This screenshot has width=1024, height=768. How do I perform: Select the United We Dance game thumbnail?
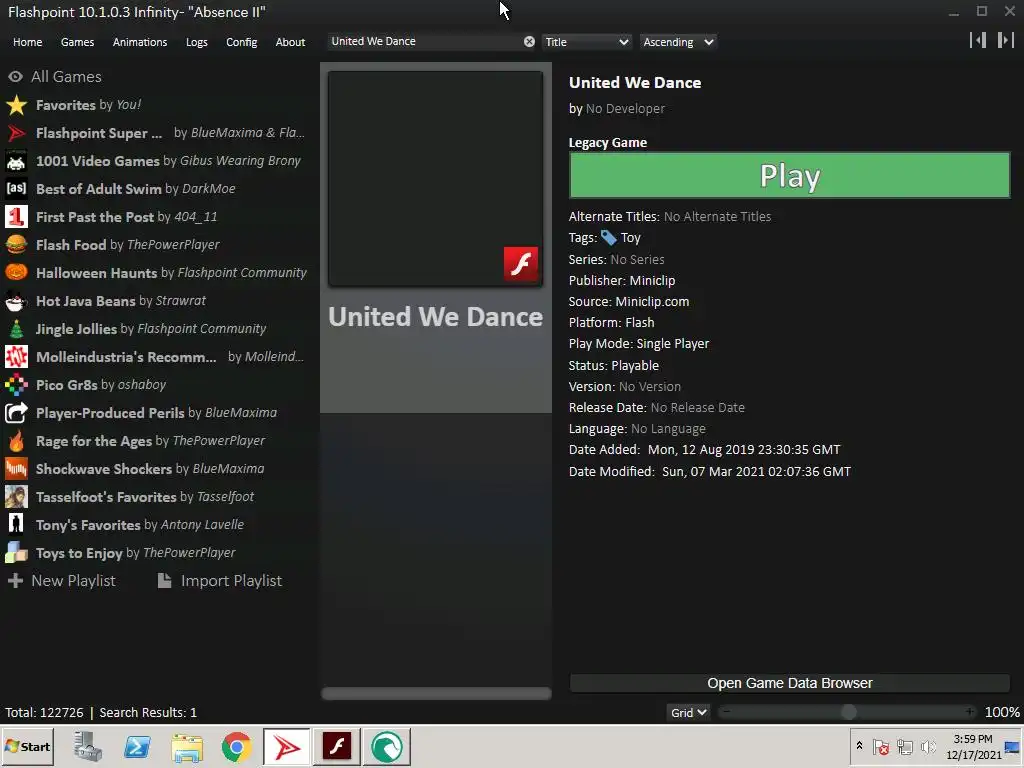436,179
